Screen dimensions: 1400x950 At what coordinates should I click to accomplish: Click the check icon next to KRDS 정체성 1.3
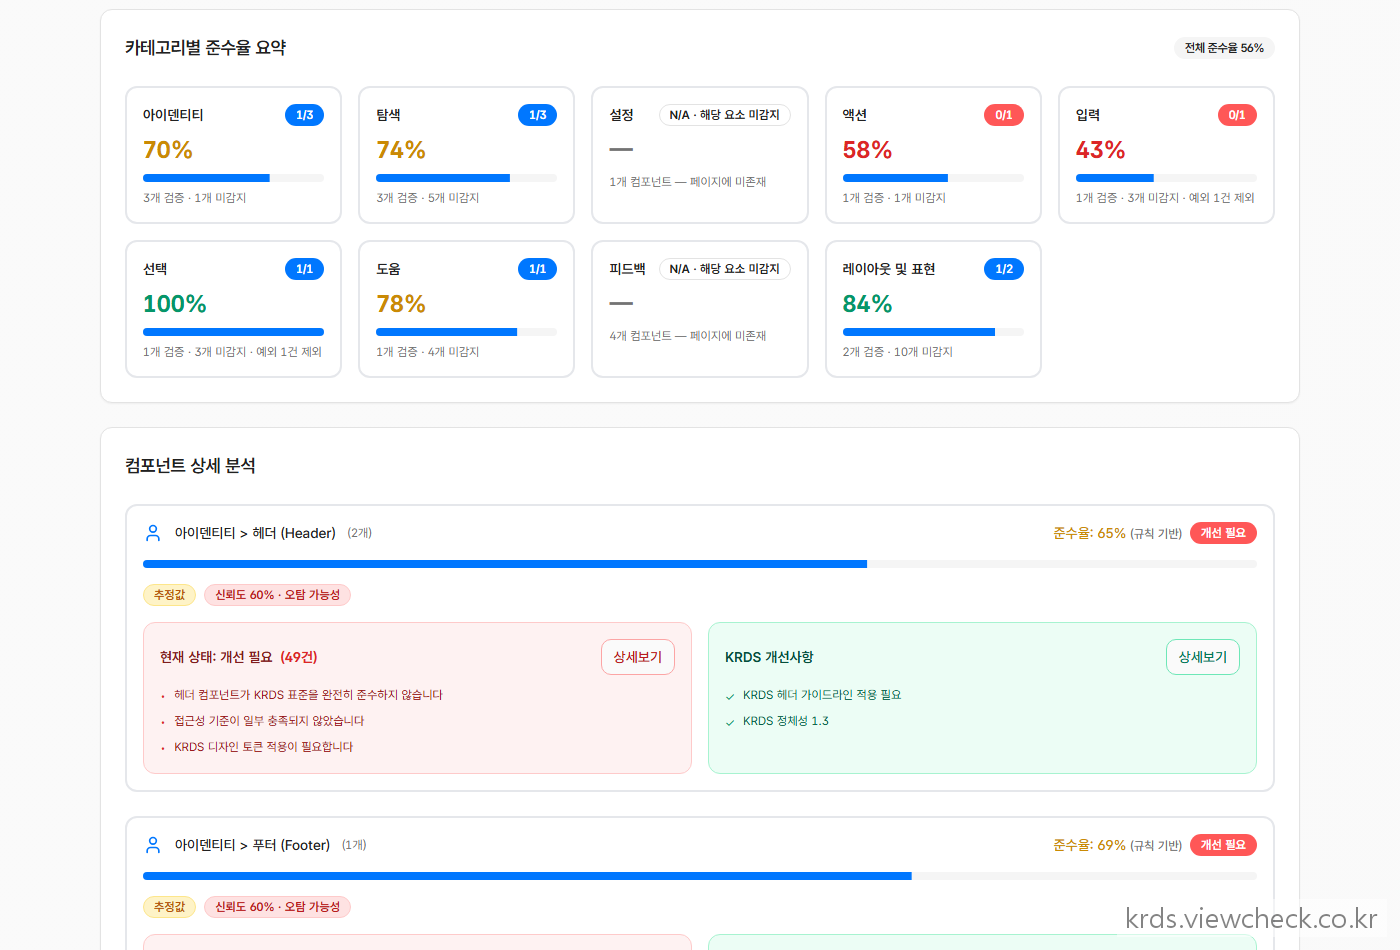click(x=730, y=722)
